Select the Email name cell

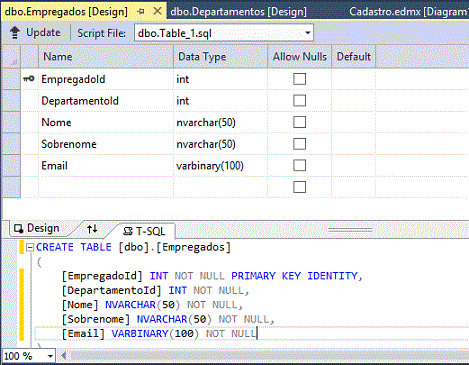pos(106,166)
